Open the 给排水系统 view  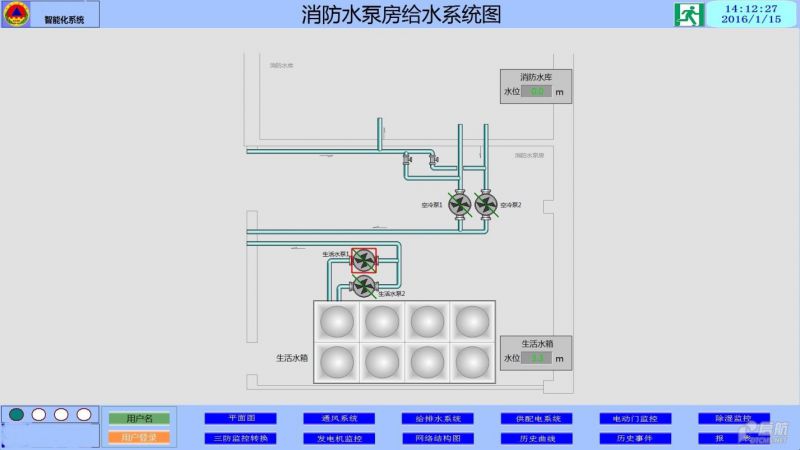point(437,418)
